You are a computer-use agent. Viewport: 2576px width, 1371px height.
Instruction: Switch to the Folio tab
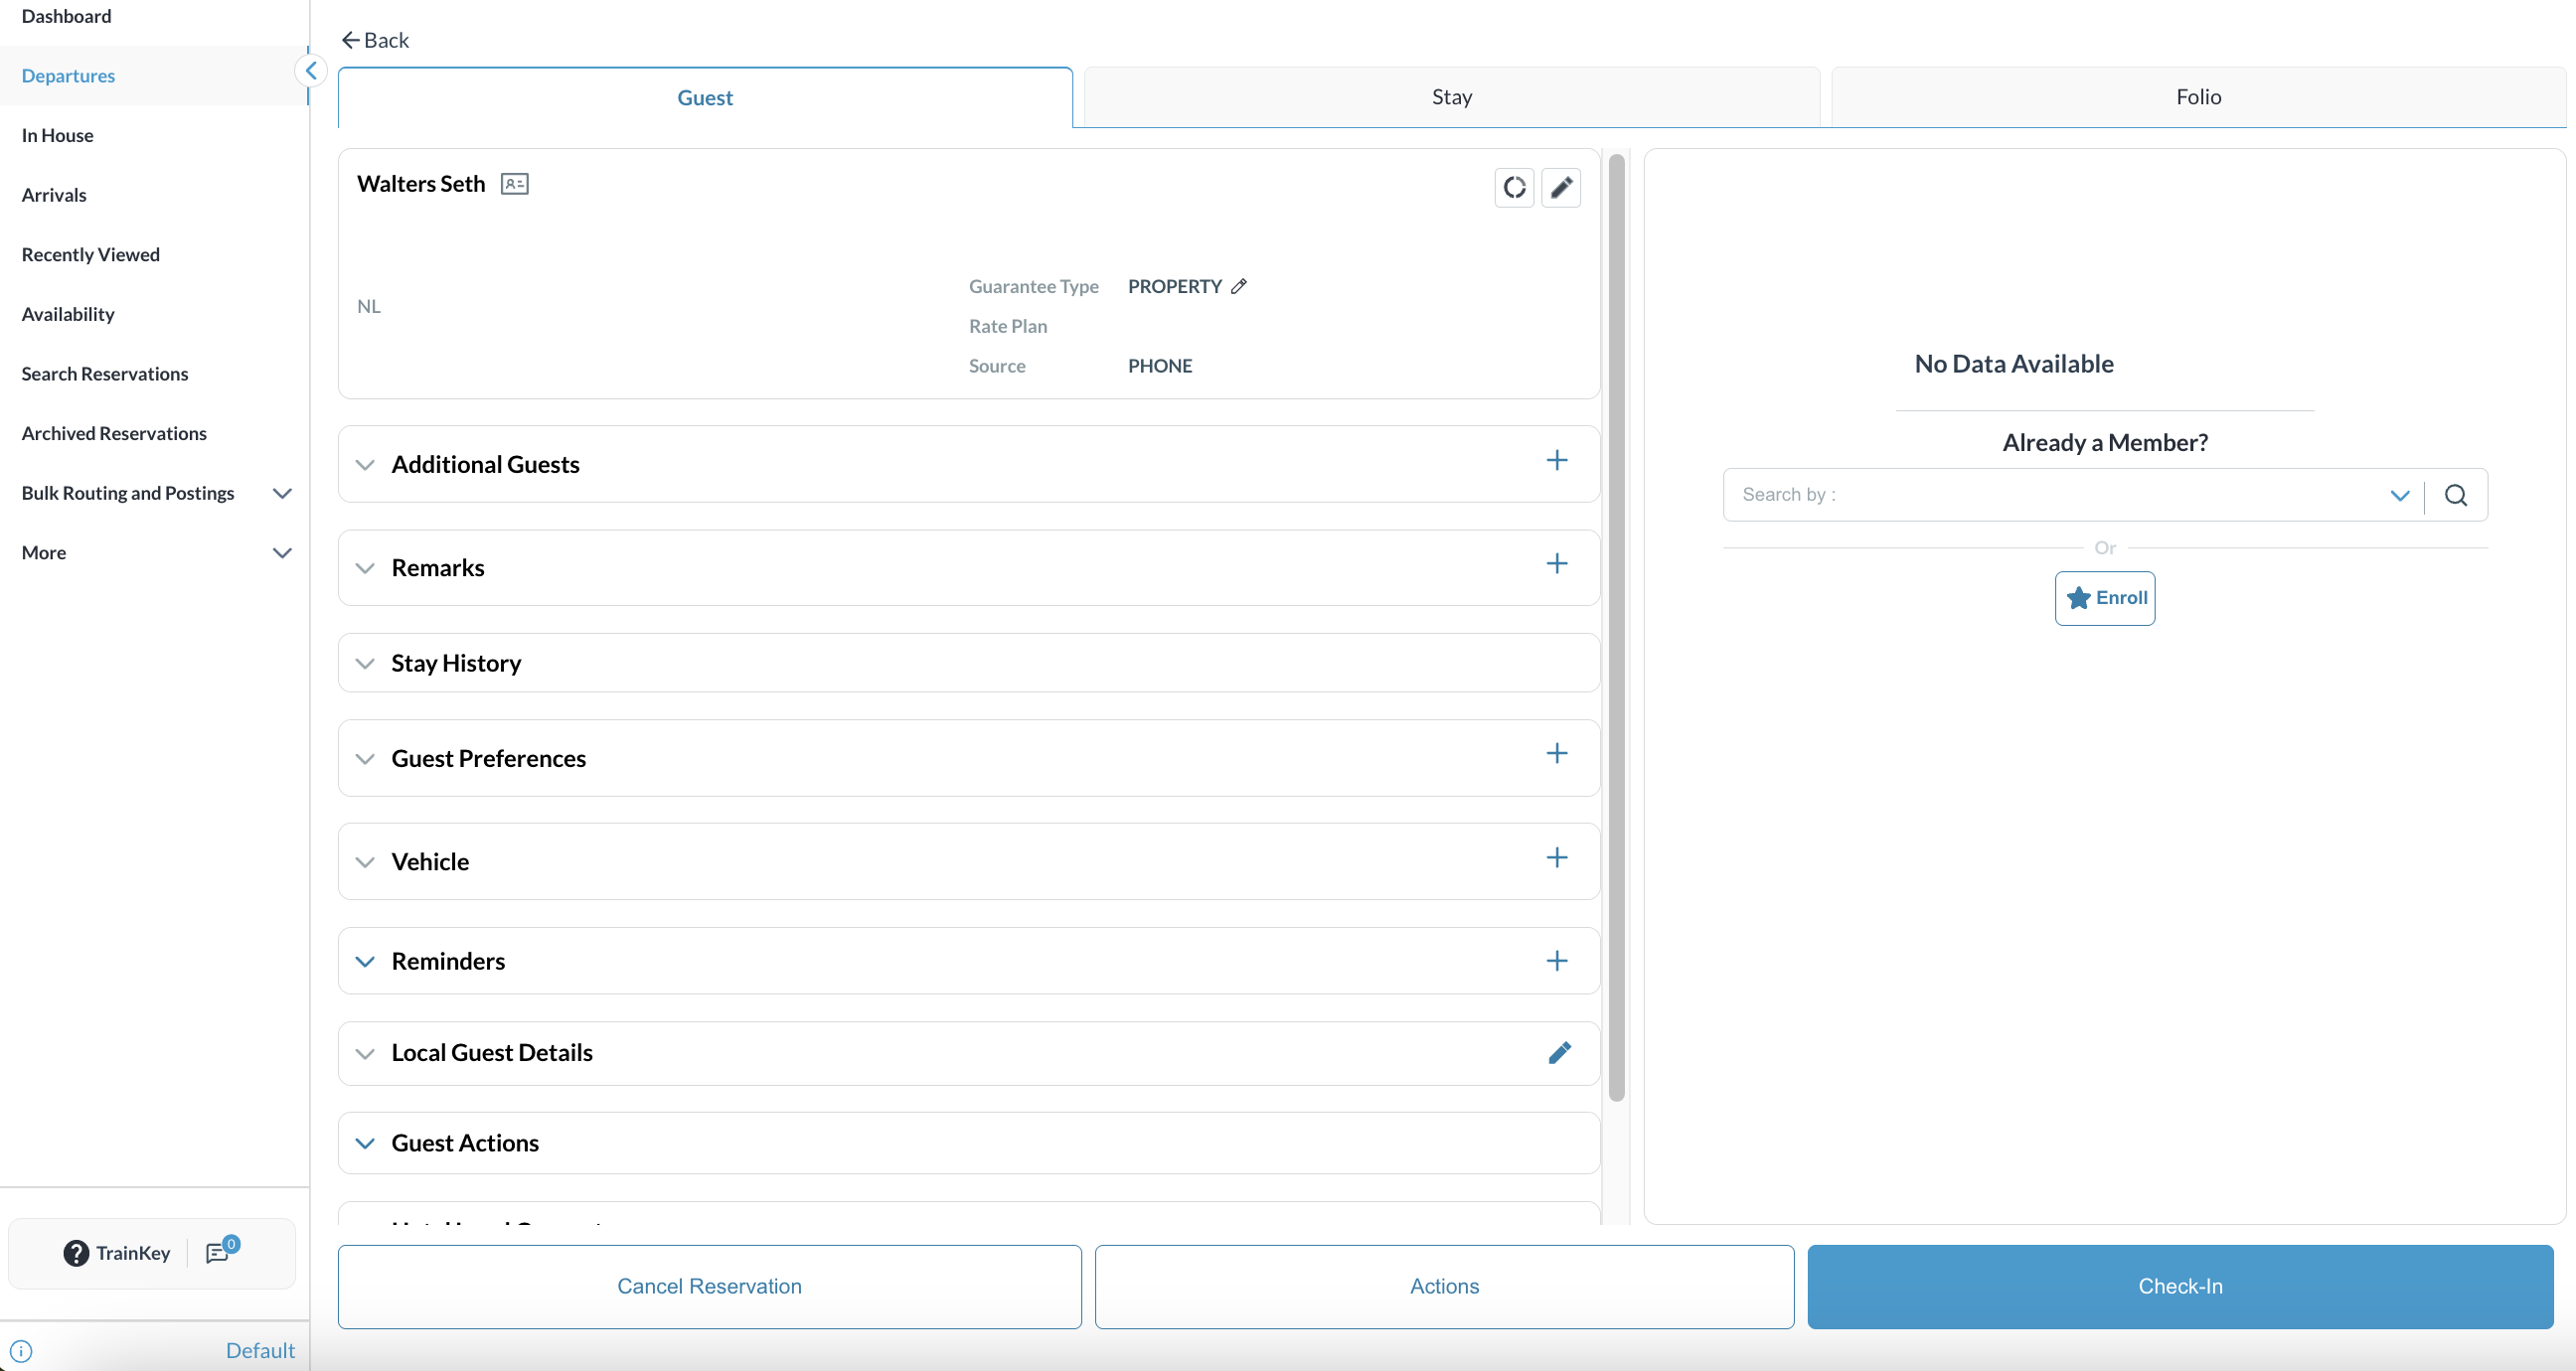[x=2197, y=97]
